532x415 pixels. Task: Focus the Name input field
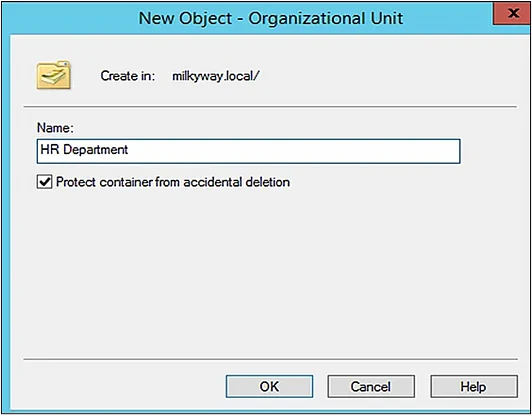(248, 151)
